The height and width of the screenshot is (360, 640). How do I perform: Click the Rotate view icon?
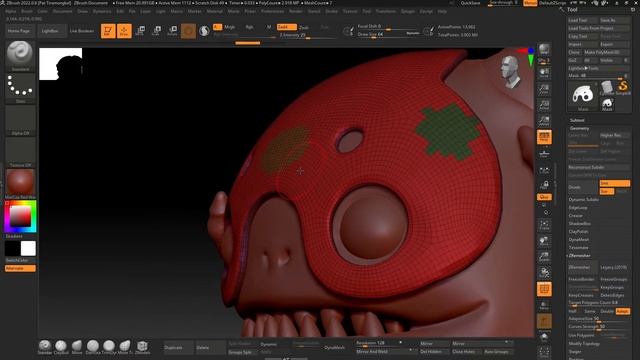pyautogui.click(x=544, y=273)
